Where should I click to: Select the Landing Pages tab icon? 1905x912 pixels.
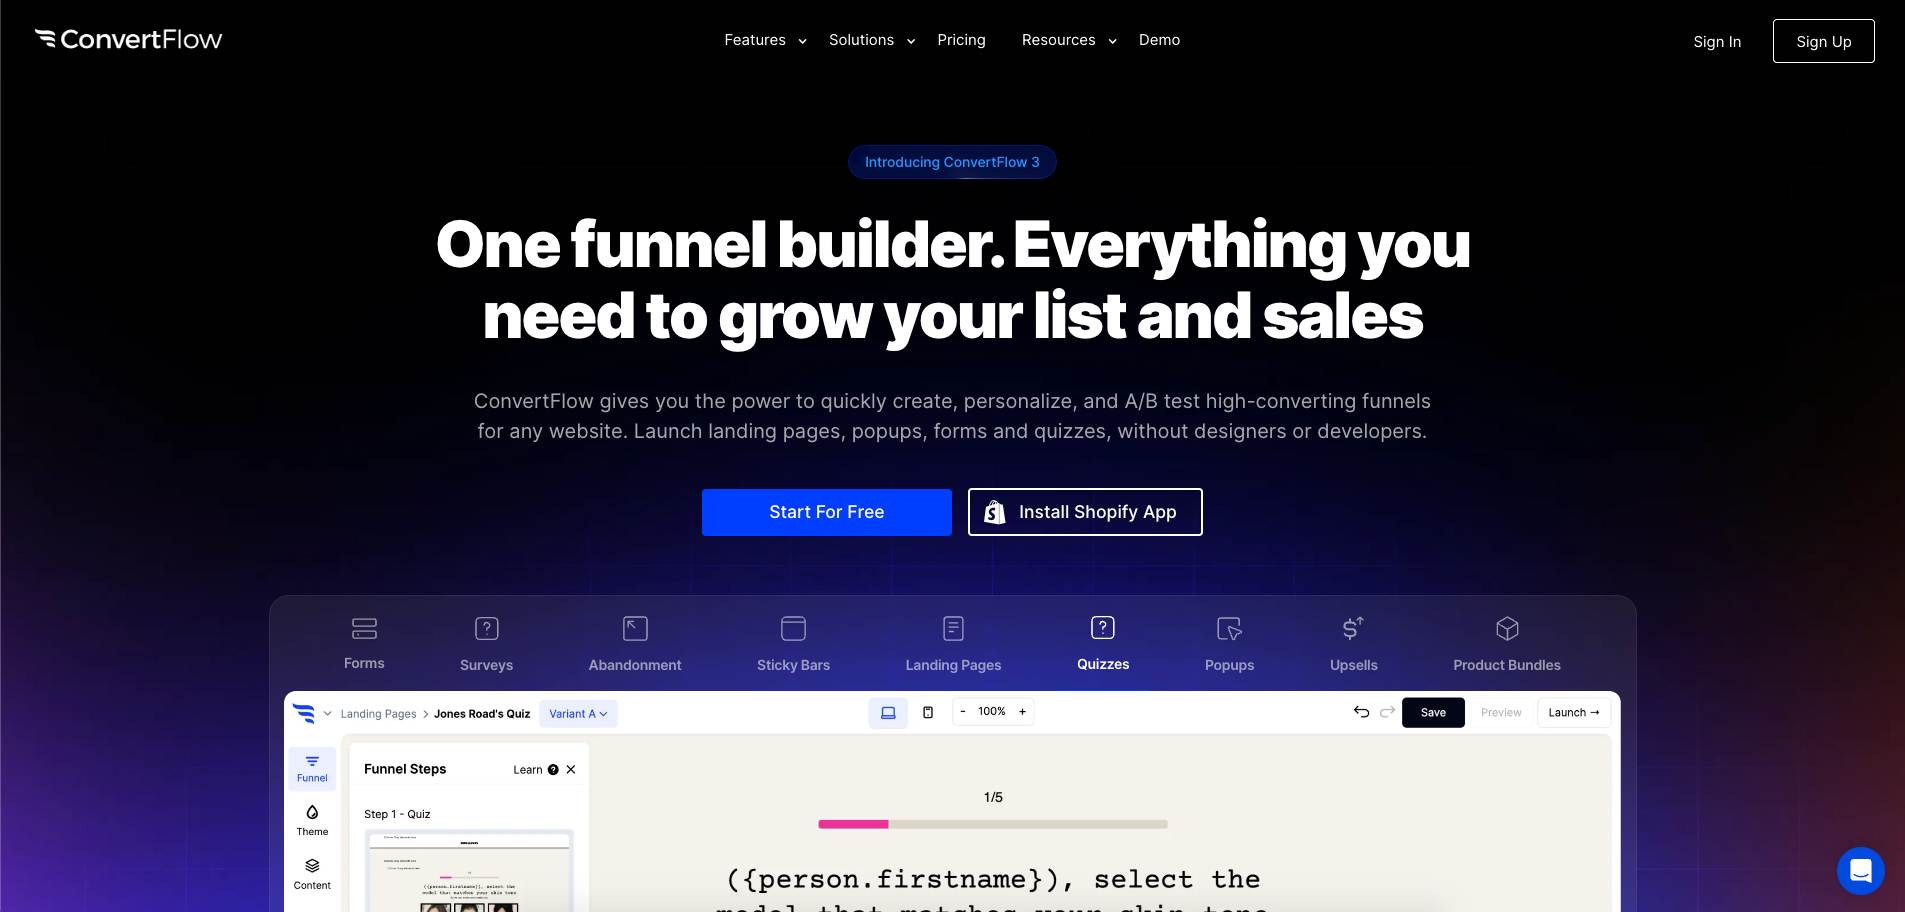point(953,628)
